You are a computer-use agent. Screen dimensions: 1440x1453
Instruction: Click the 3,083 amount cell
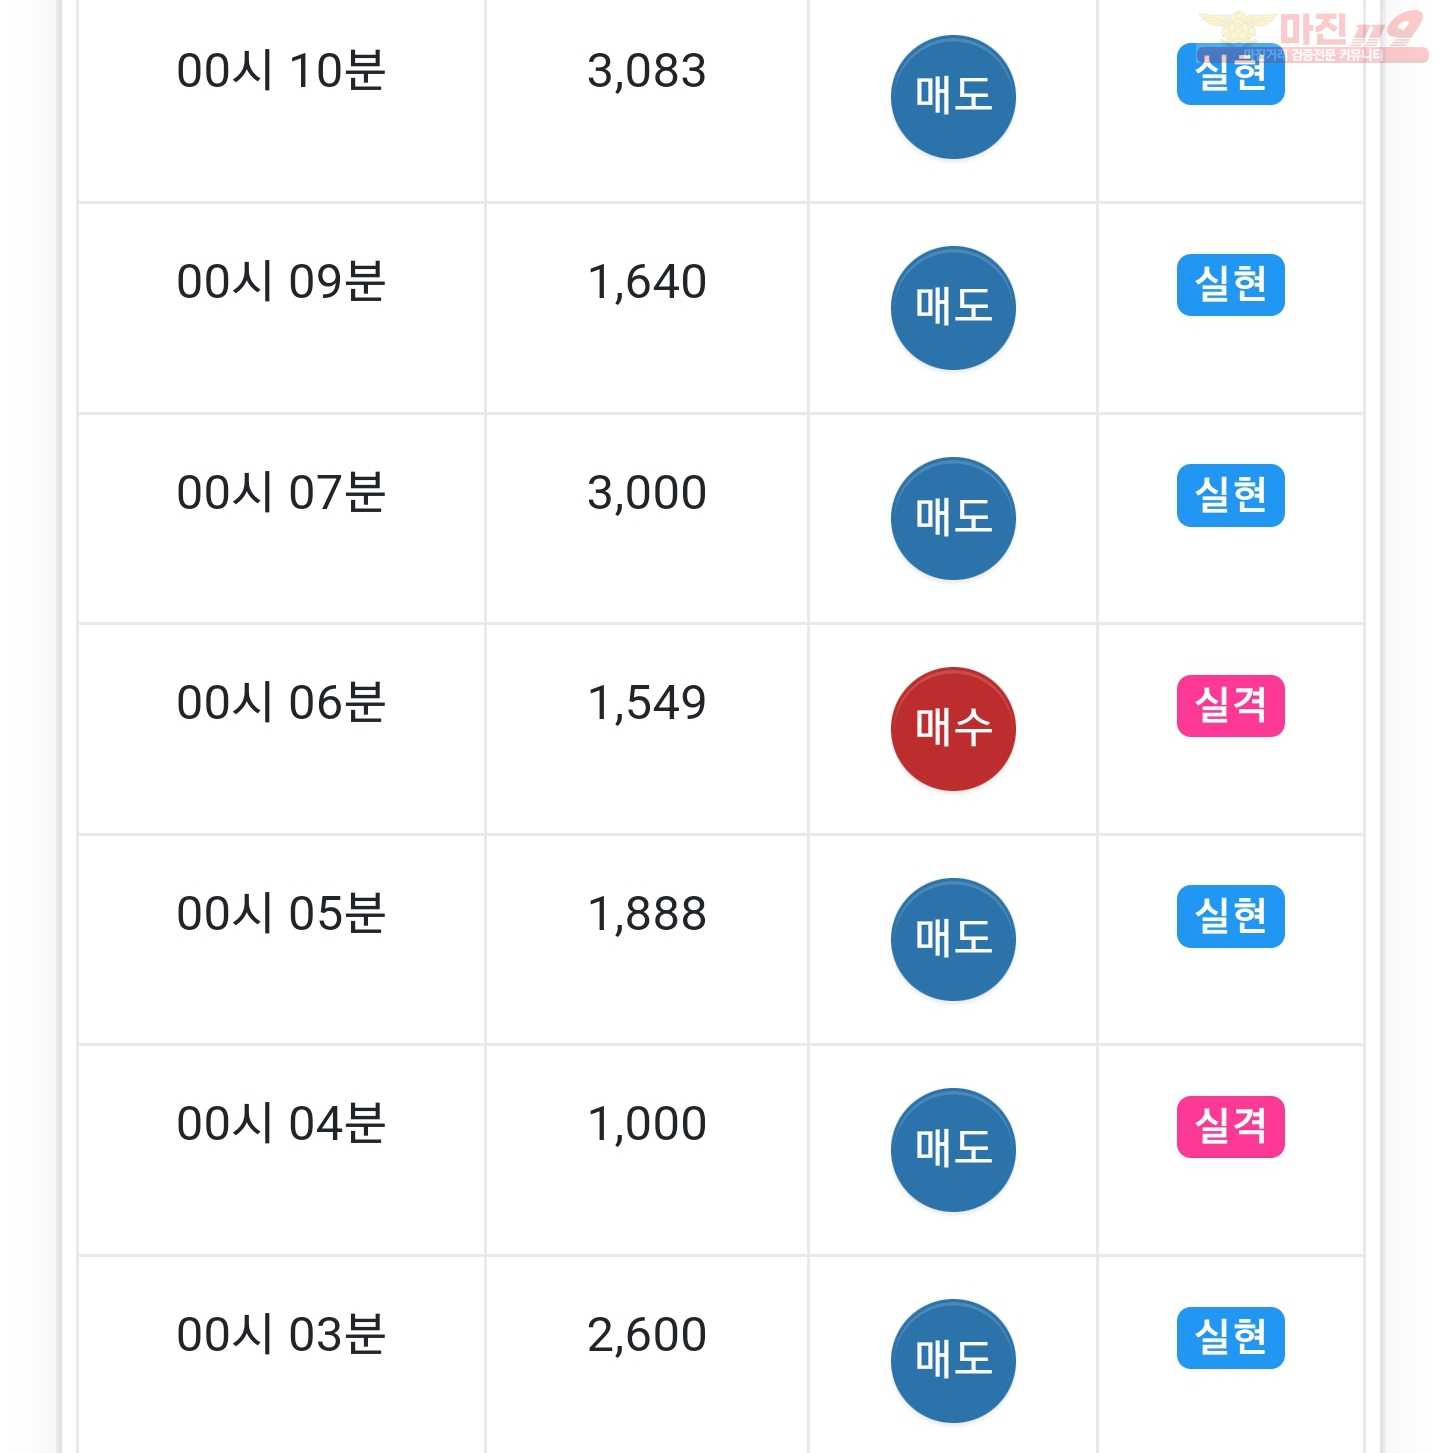click(x=647, y=100)
